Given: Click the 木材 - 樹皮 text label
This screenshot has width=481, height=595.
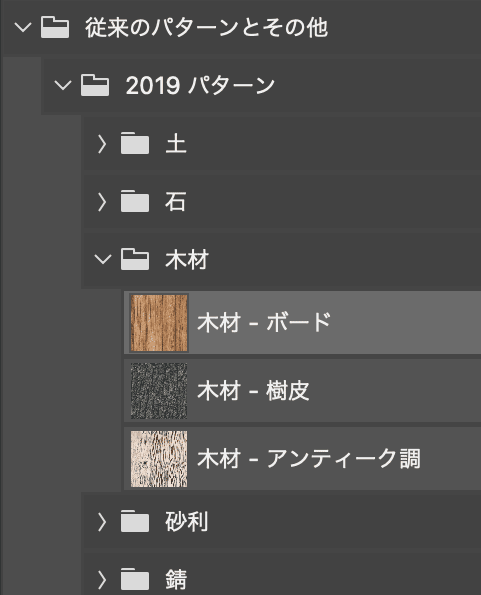Looking at the screenshot, I should (x=253, y=391).
